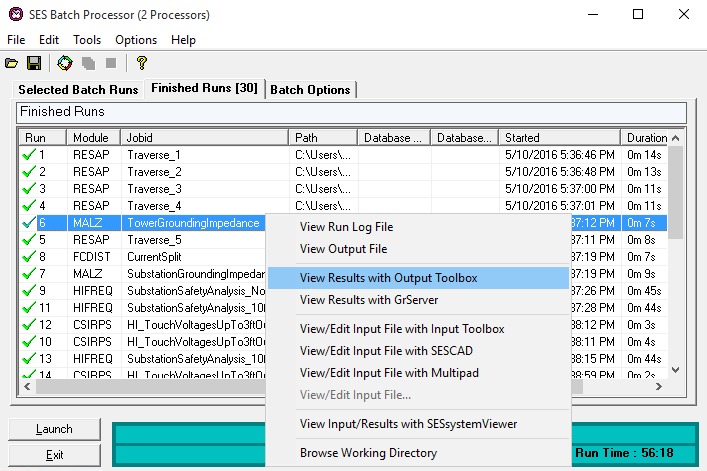Choose View/Edit Input File with Multipad
Image resolution: width=707 pixels, height=471 pixels.
[x=418, y=373]
